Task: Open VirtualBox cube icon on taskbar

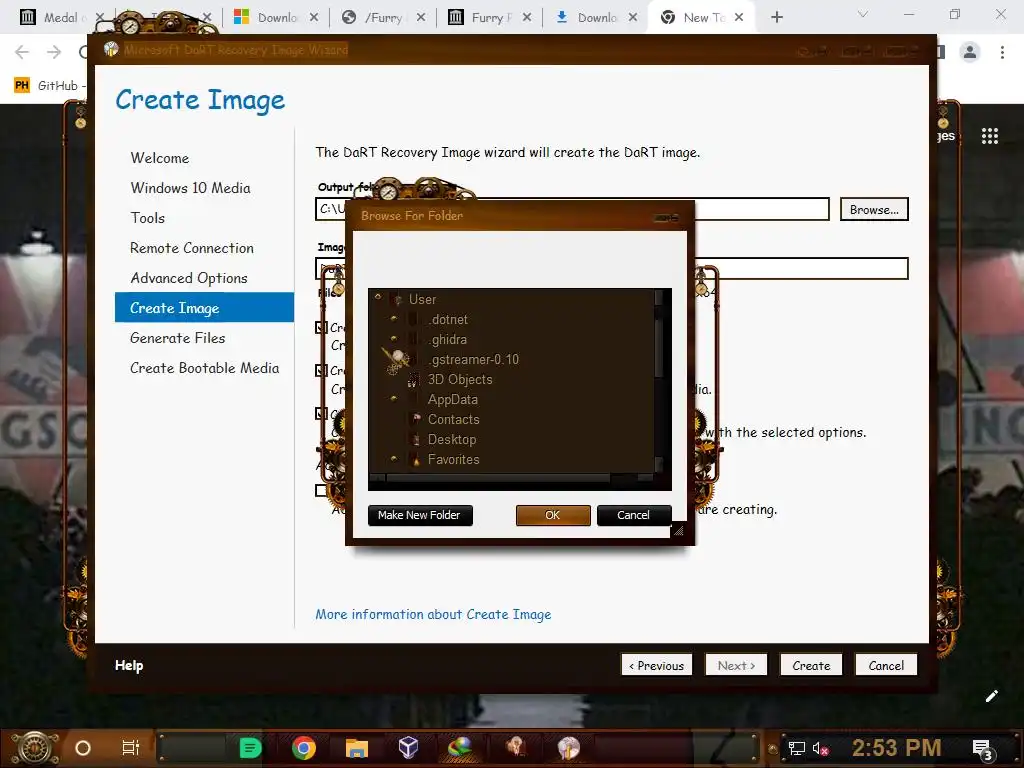Action: pos(408,747)
